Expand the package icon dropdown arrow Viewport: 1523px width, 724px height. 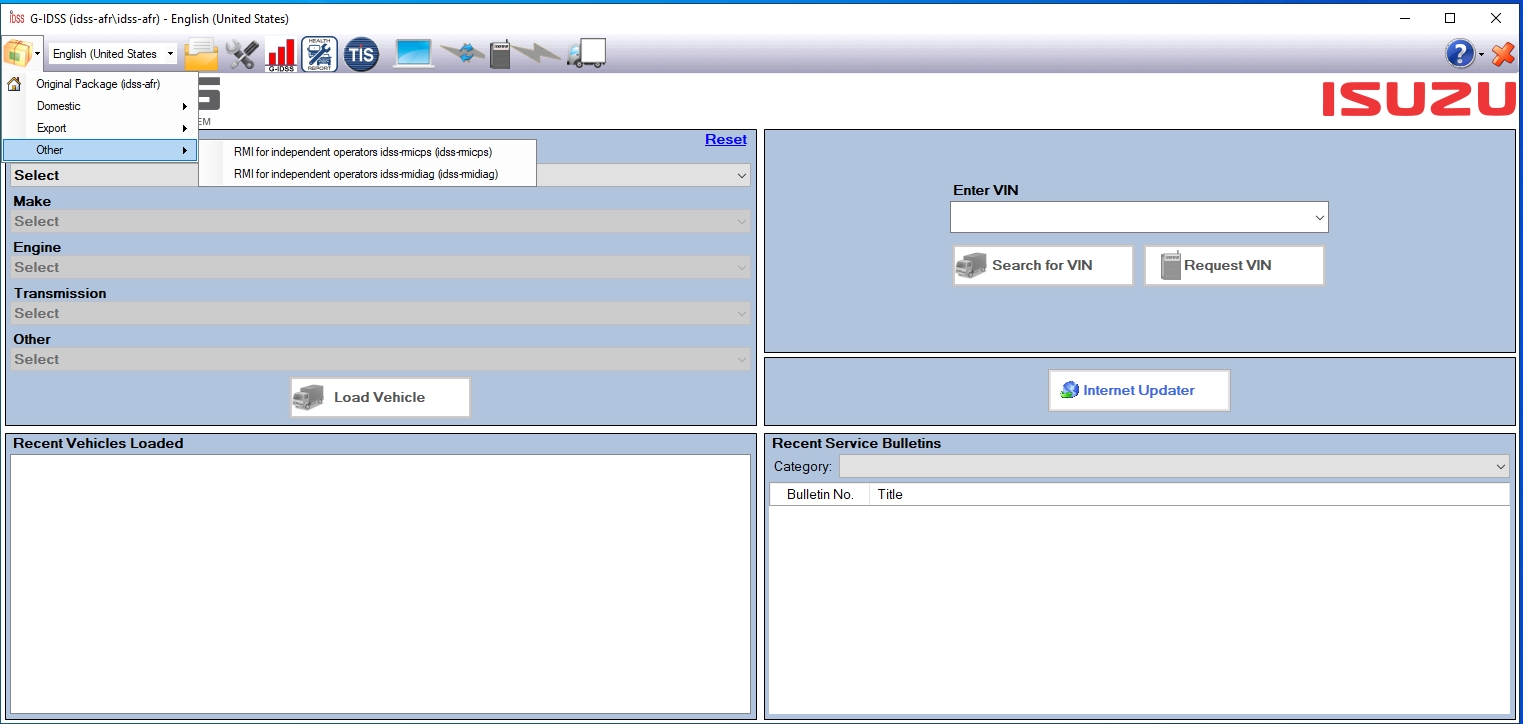(37, 53)
